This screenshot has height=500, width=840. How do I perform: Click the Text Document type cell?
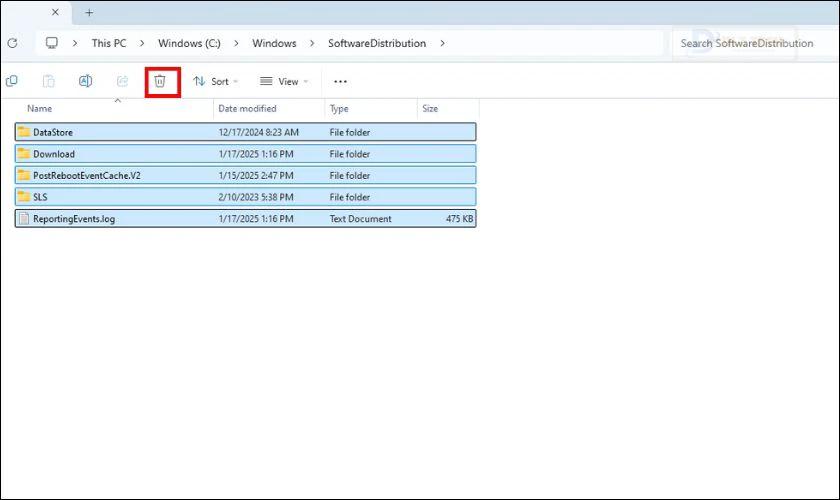pyautogui.click(x=360, y=219)
